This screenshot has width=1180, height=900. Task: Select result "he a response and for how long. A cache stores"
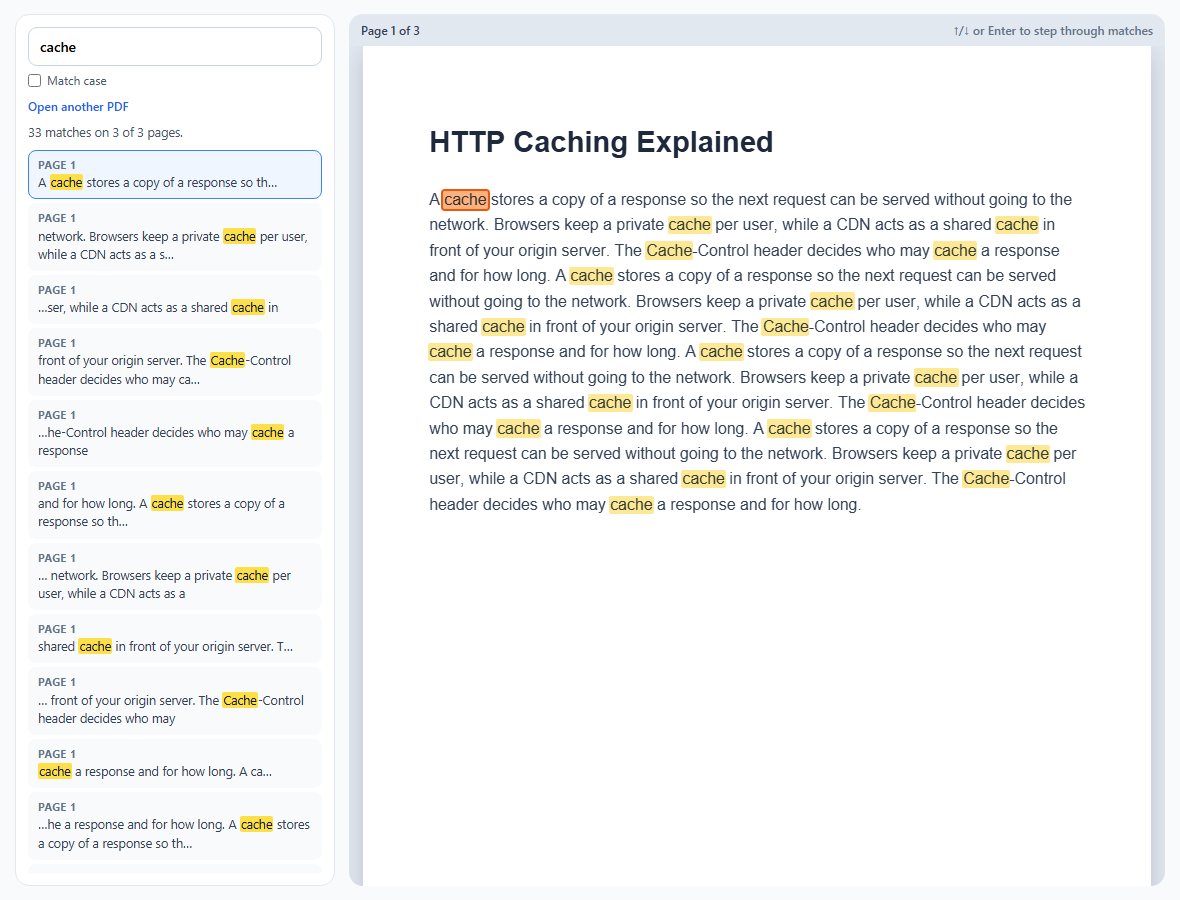175,826
